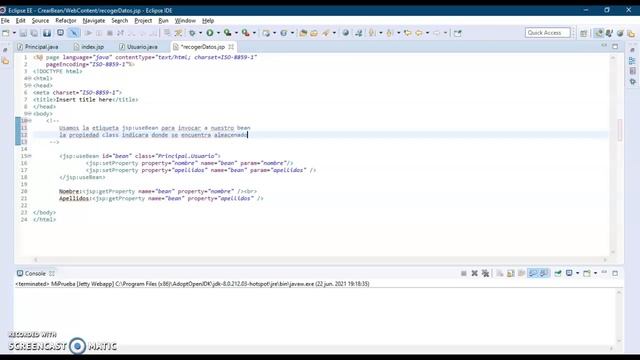Click the dark blue download-arrow toolbar icon
Screen dimensions: 640x360
(47, 33)
